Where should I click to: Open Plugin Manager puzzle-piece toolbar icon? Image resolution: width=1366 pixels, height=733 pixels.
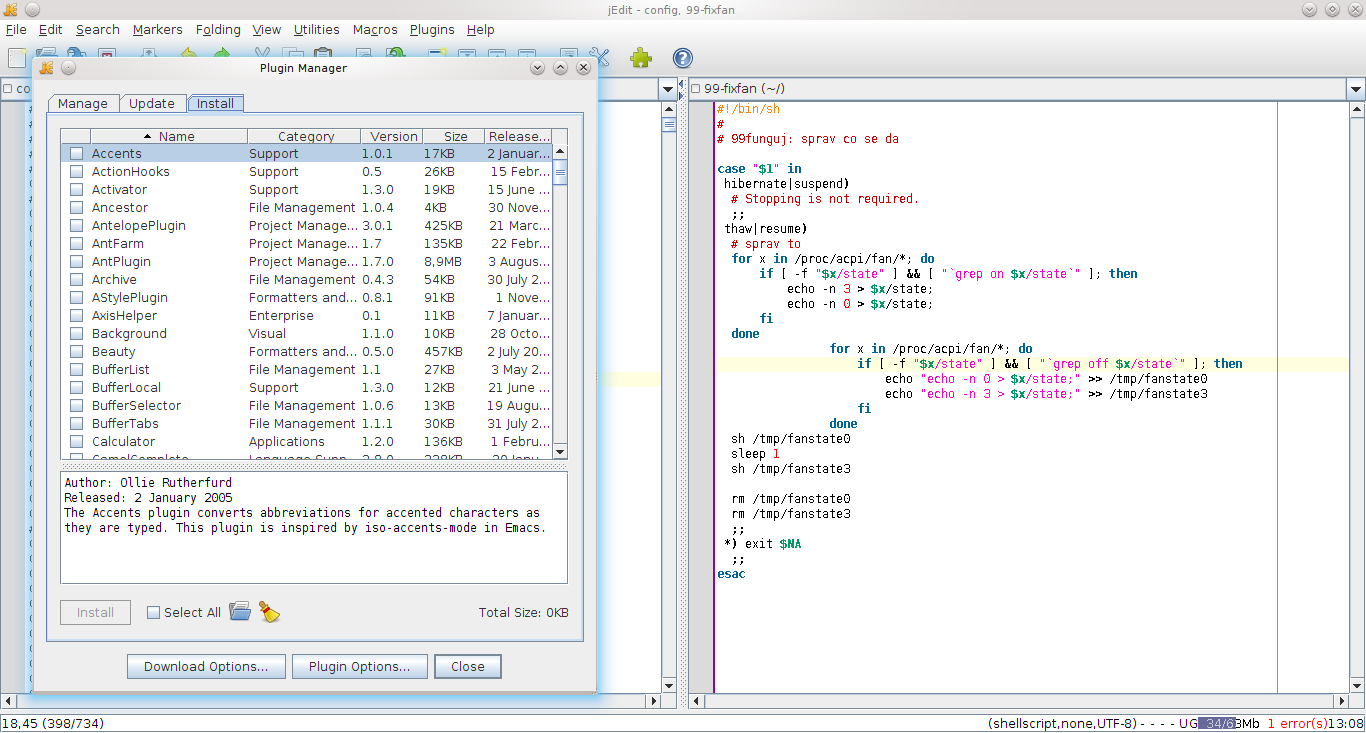click(641, 58)
